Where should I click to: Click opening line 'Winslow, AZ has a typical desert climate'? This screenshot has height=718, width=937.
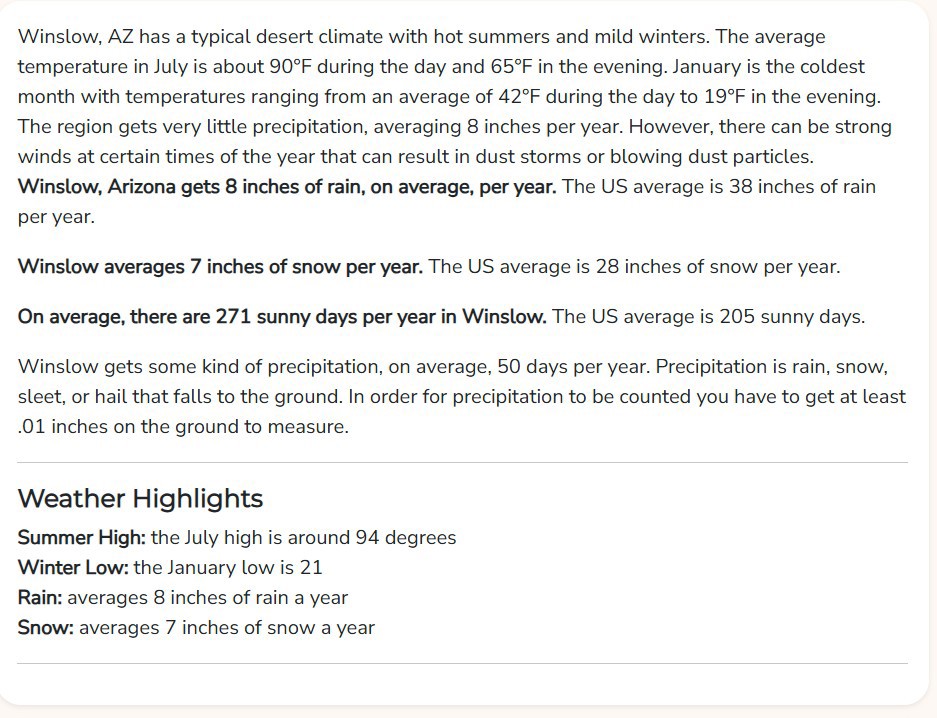(201, 37)
